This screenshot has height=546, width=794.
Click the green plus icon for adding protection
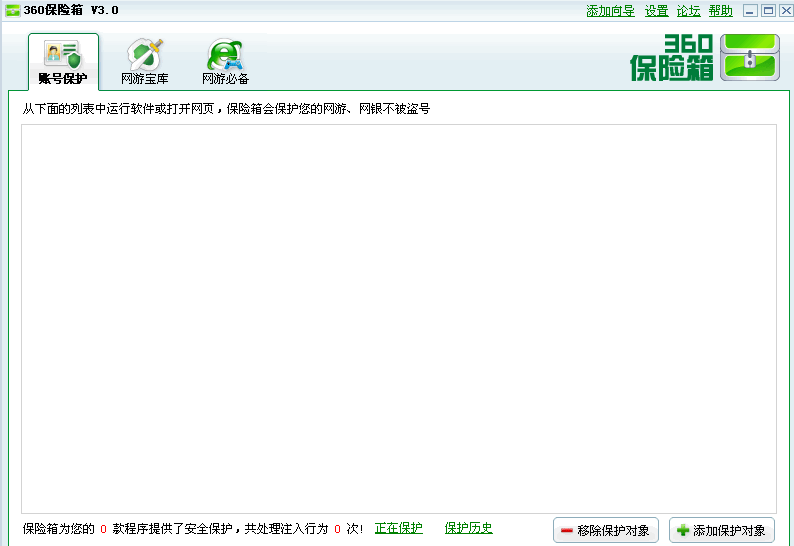click(x=683, y=531)
